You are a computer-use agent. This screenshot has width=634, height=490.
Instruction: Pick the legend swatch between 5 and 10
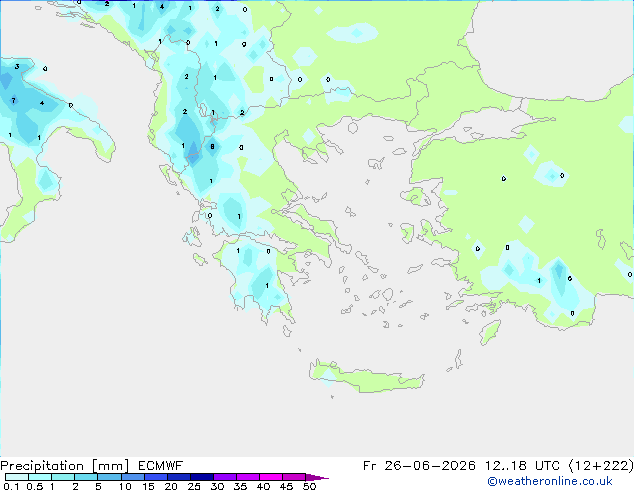pyautogui.click(x=109, y=477)
